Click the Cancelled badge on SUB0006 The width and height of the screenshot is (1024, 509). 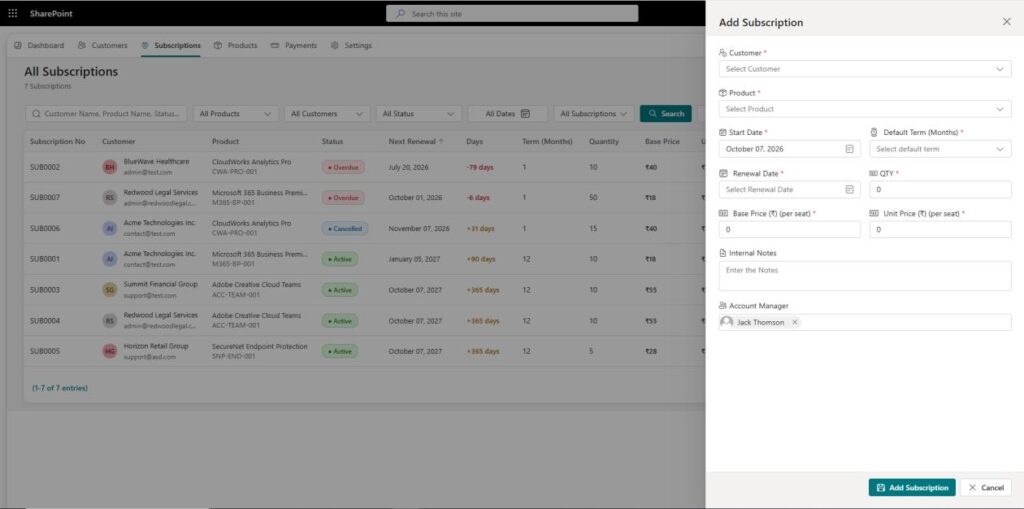pyautogui.click(x=345, y=229)
